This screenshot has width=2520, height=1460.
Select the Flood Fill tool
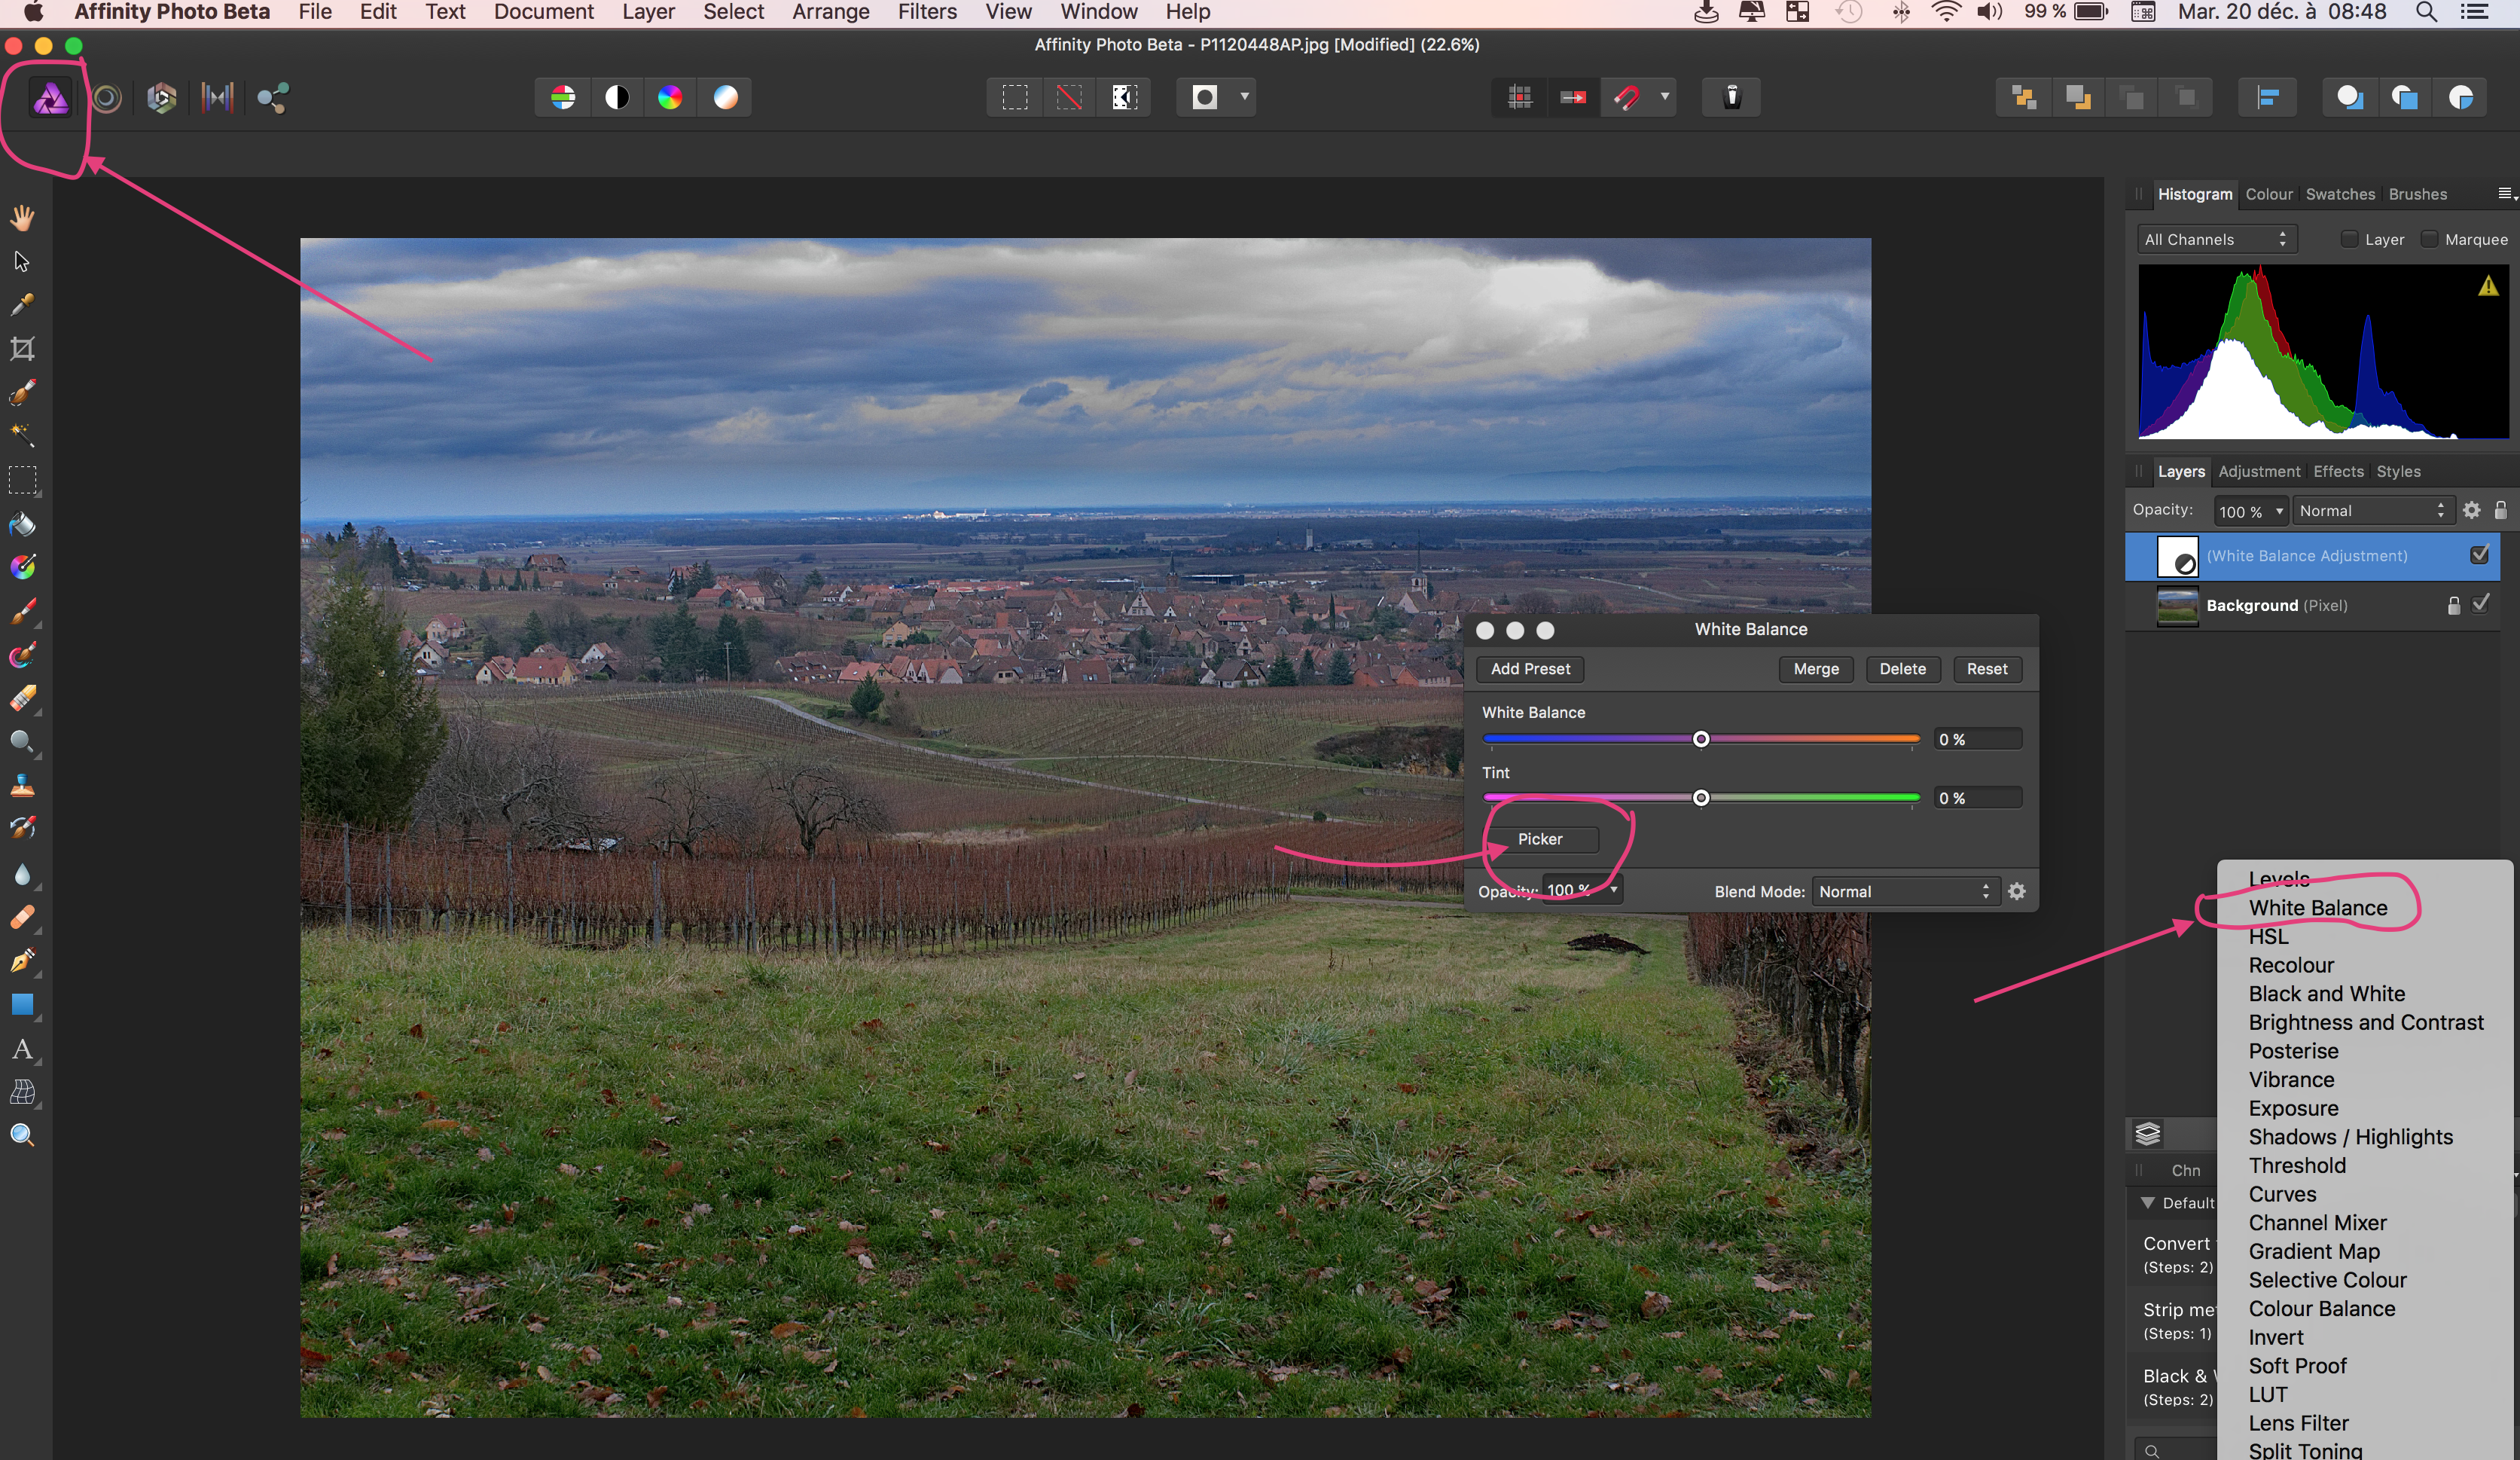point(22,524)
